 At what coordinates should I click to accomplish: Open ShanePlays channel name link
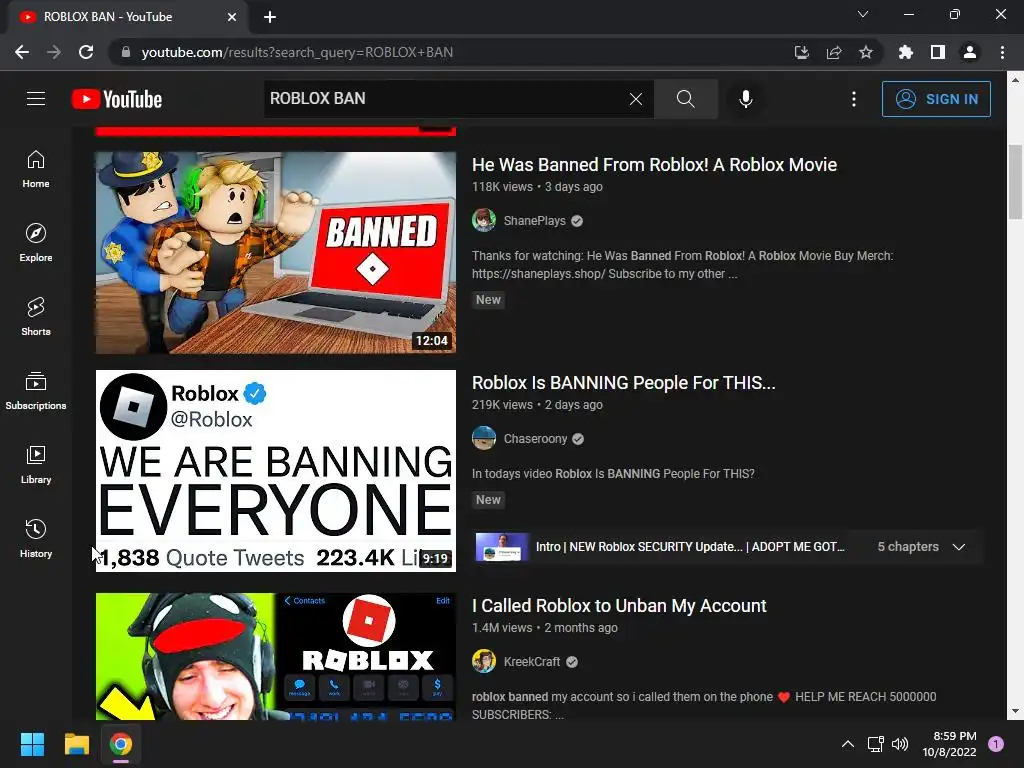point(534,221)
